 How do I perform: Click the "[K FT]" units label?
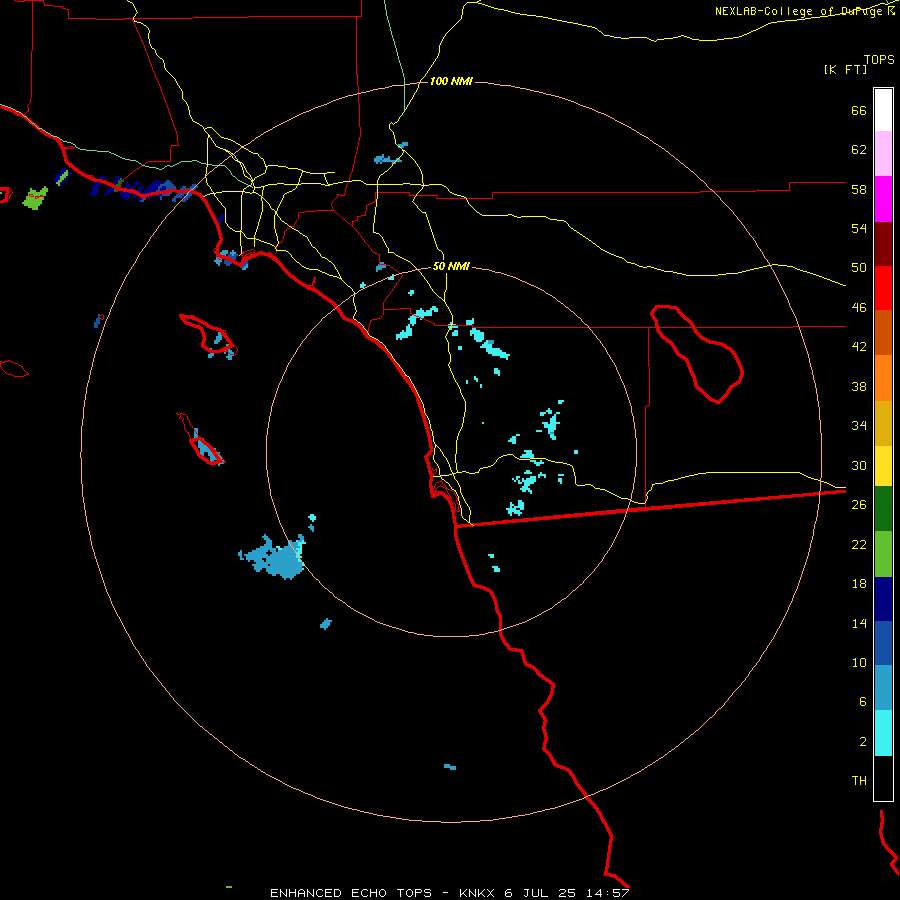click(845, 70)
